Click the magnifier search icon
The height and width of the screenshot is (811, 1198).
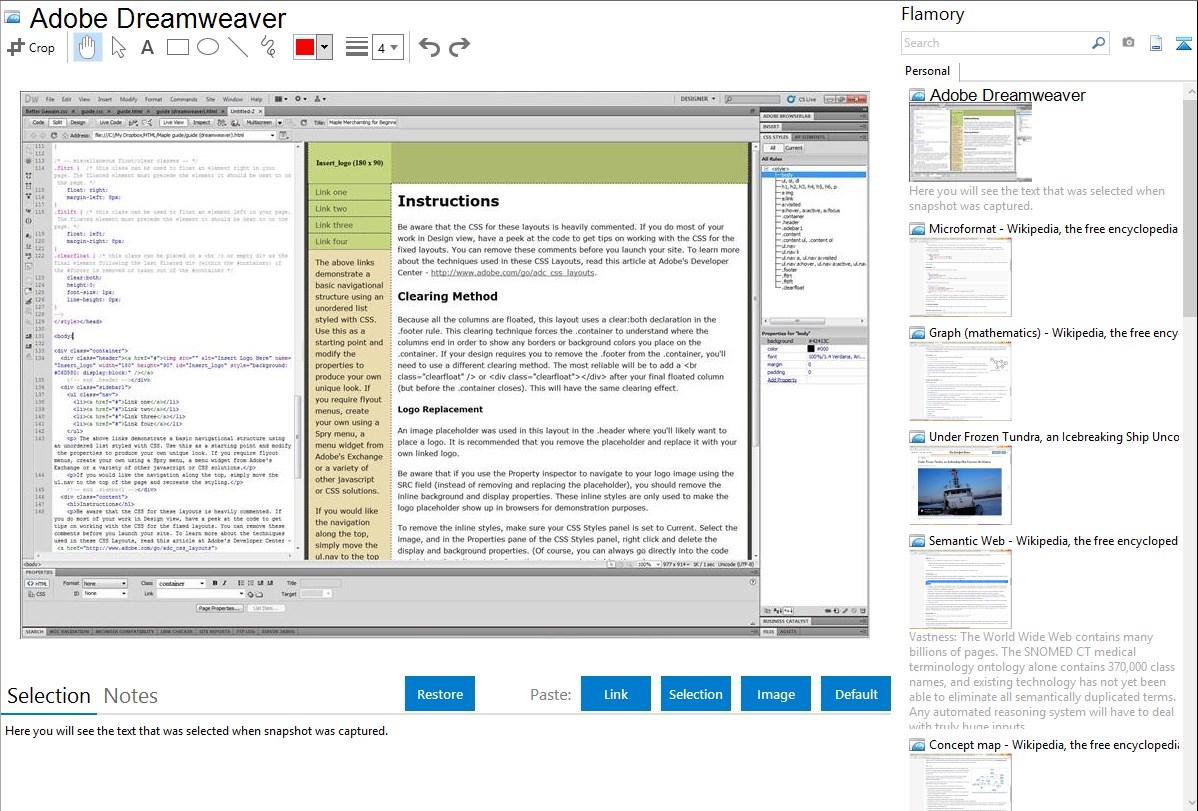pos(1098,43)
